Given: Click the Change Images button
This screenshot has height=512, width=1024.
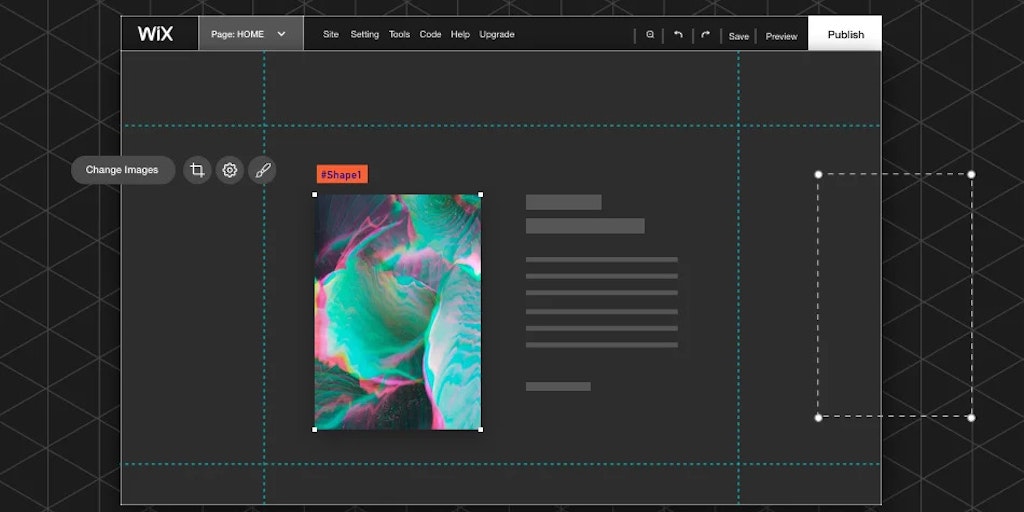Looking at the screenshot, I should (x=123, y=170).
